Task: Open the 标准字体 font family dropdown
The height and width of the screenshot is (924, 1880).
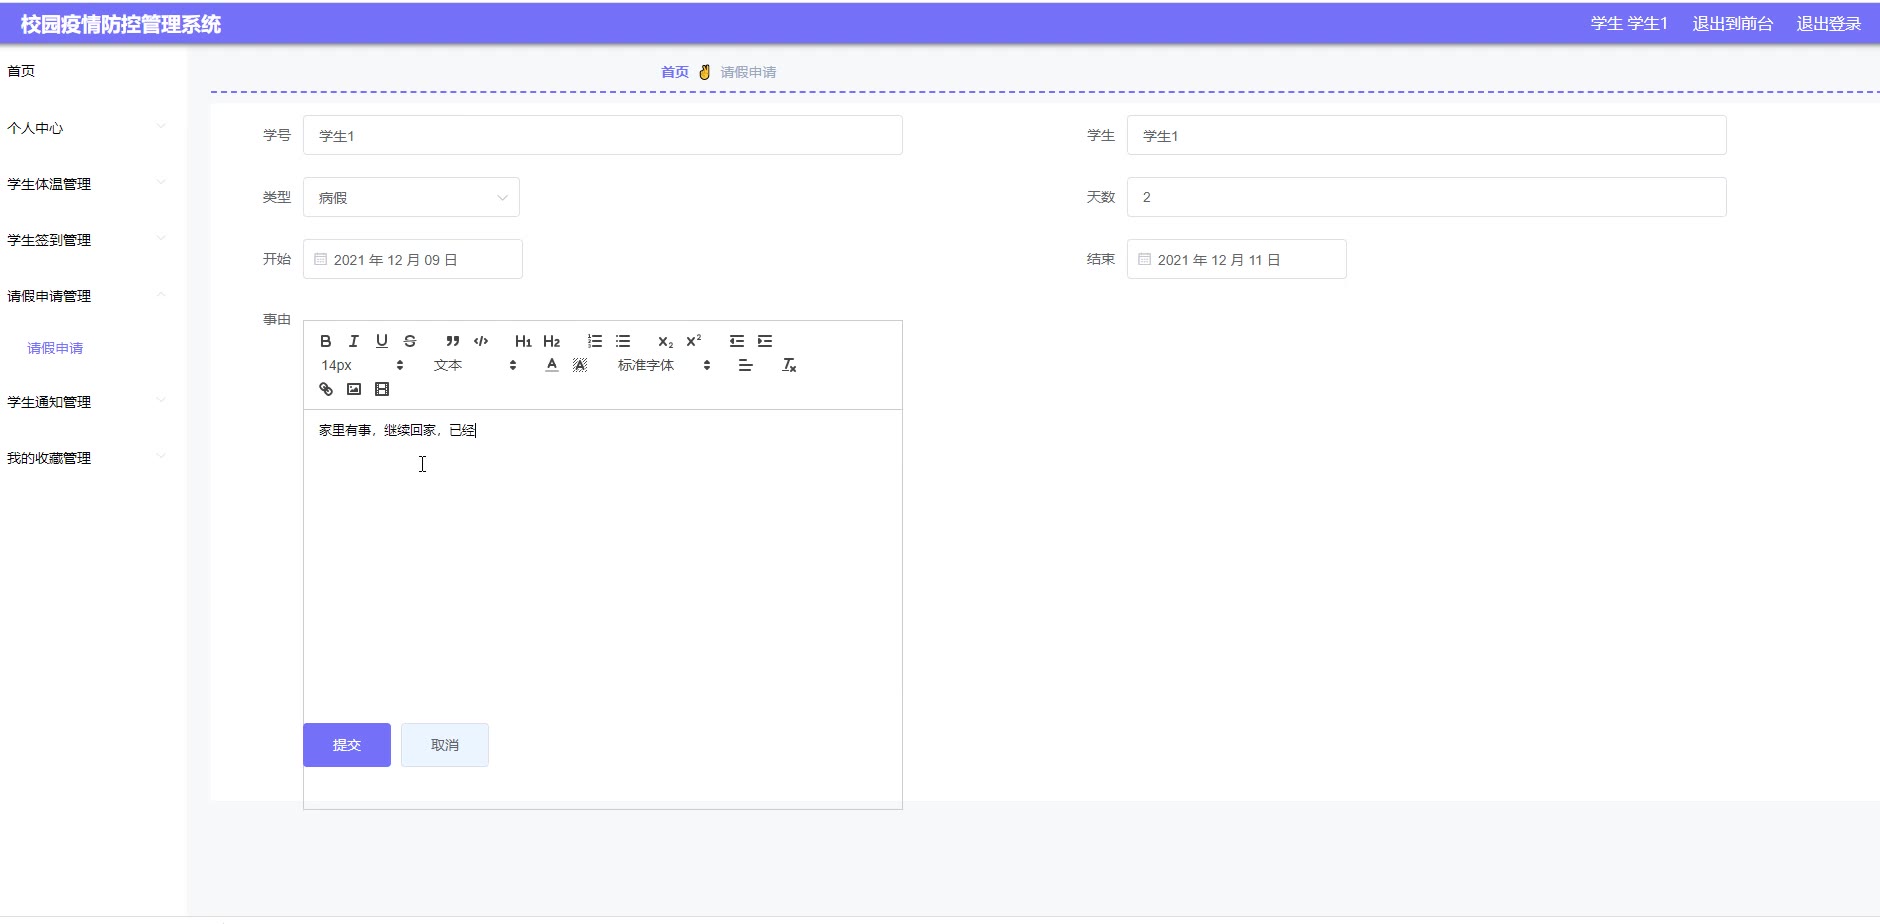Action: (x=664, y=365)
